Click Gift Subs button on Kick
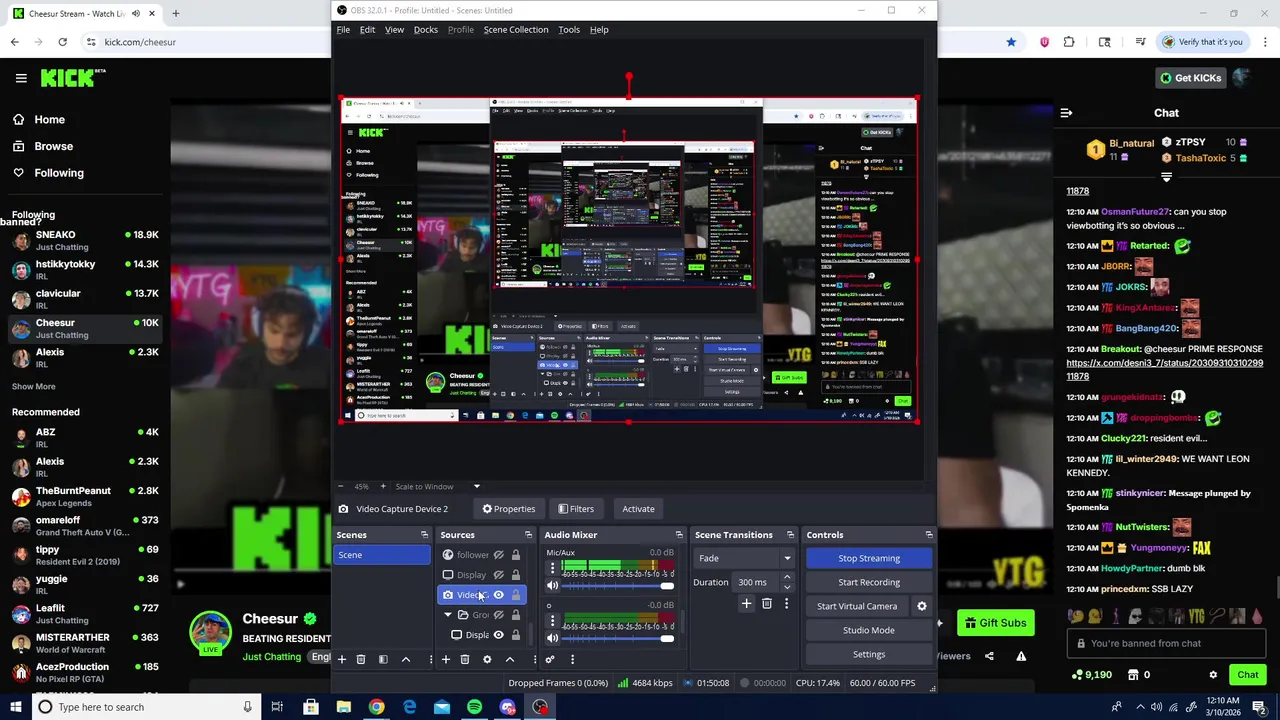The image size is (1280, 720). click(995, 623)
